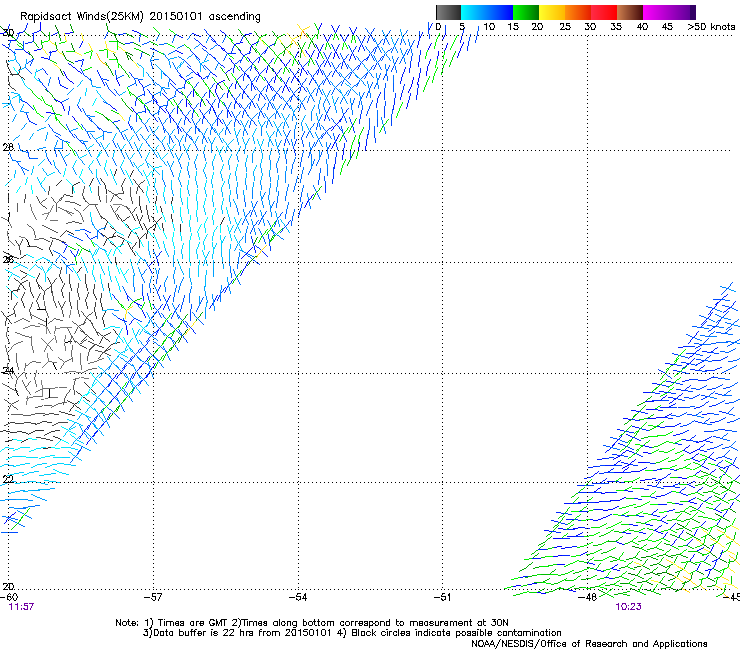The image size is (740, 650).
Task: Click the purple time stamp '10:23'
Action: coord(628,607)
